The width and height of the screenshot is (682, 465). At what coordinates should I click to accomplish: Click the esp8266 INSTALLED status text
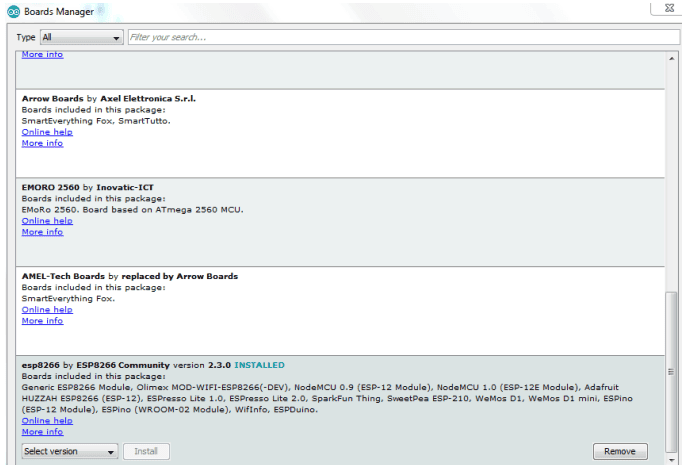tap(259, 365)
